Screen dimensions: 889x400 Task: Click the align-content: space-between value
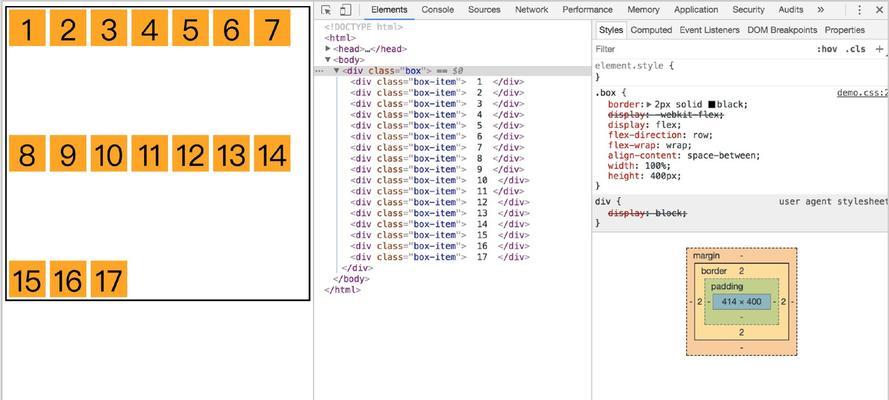[x=722, y=156]
